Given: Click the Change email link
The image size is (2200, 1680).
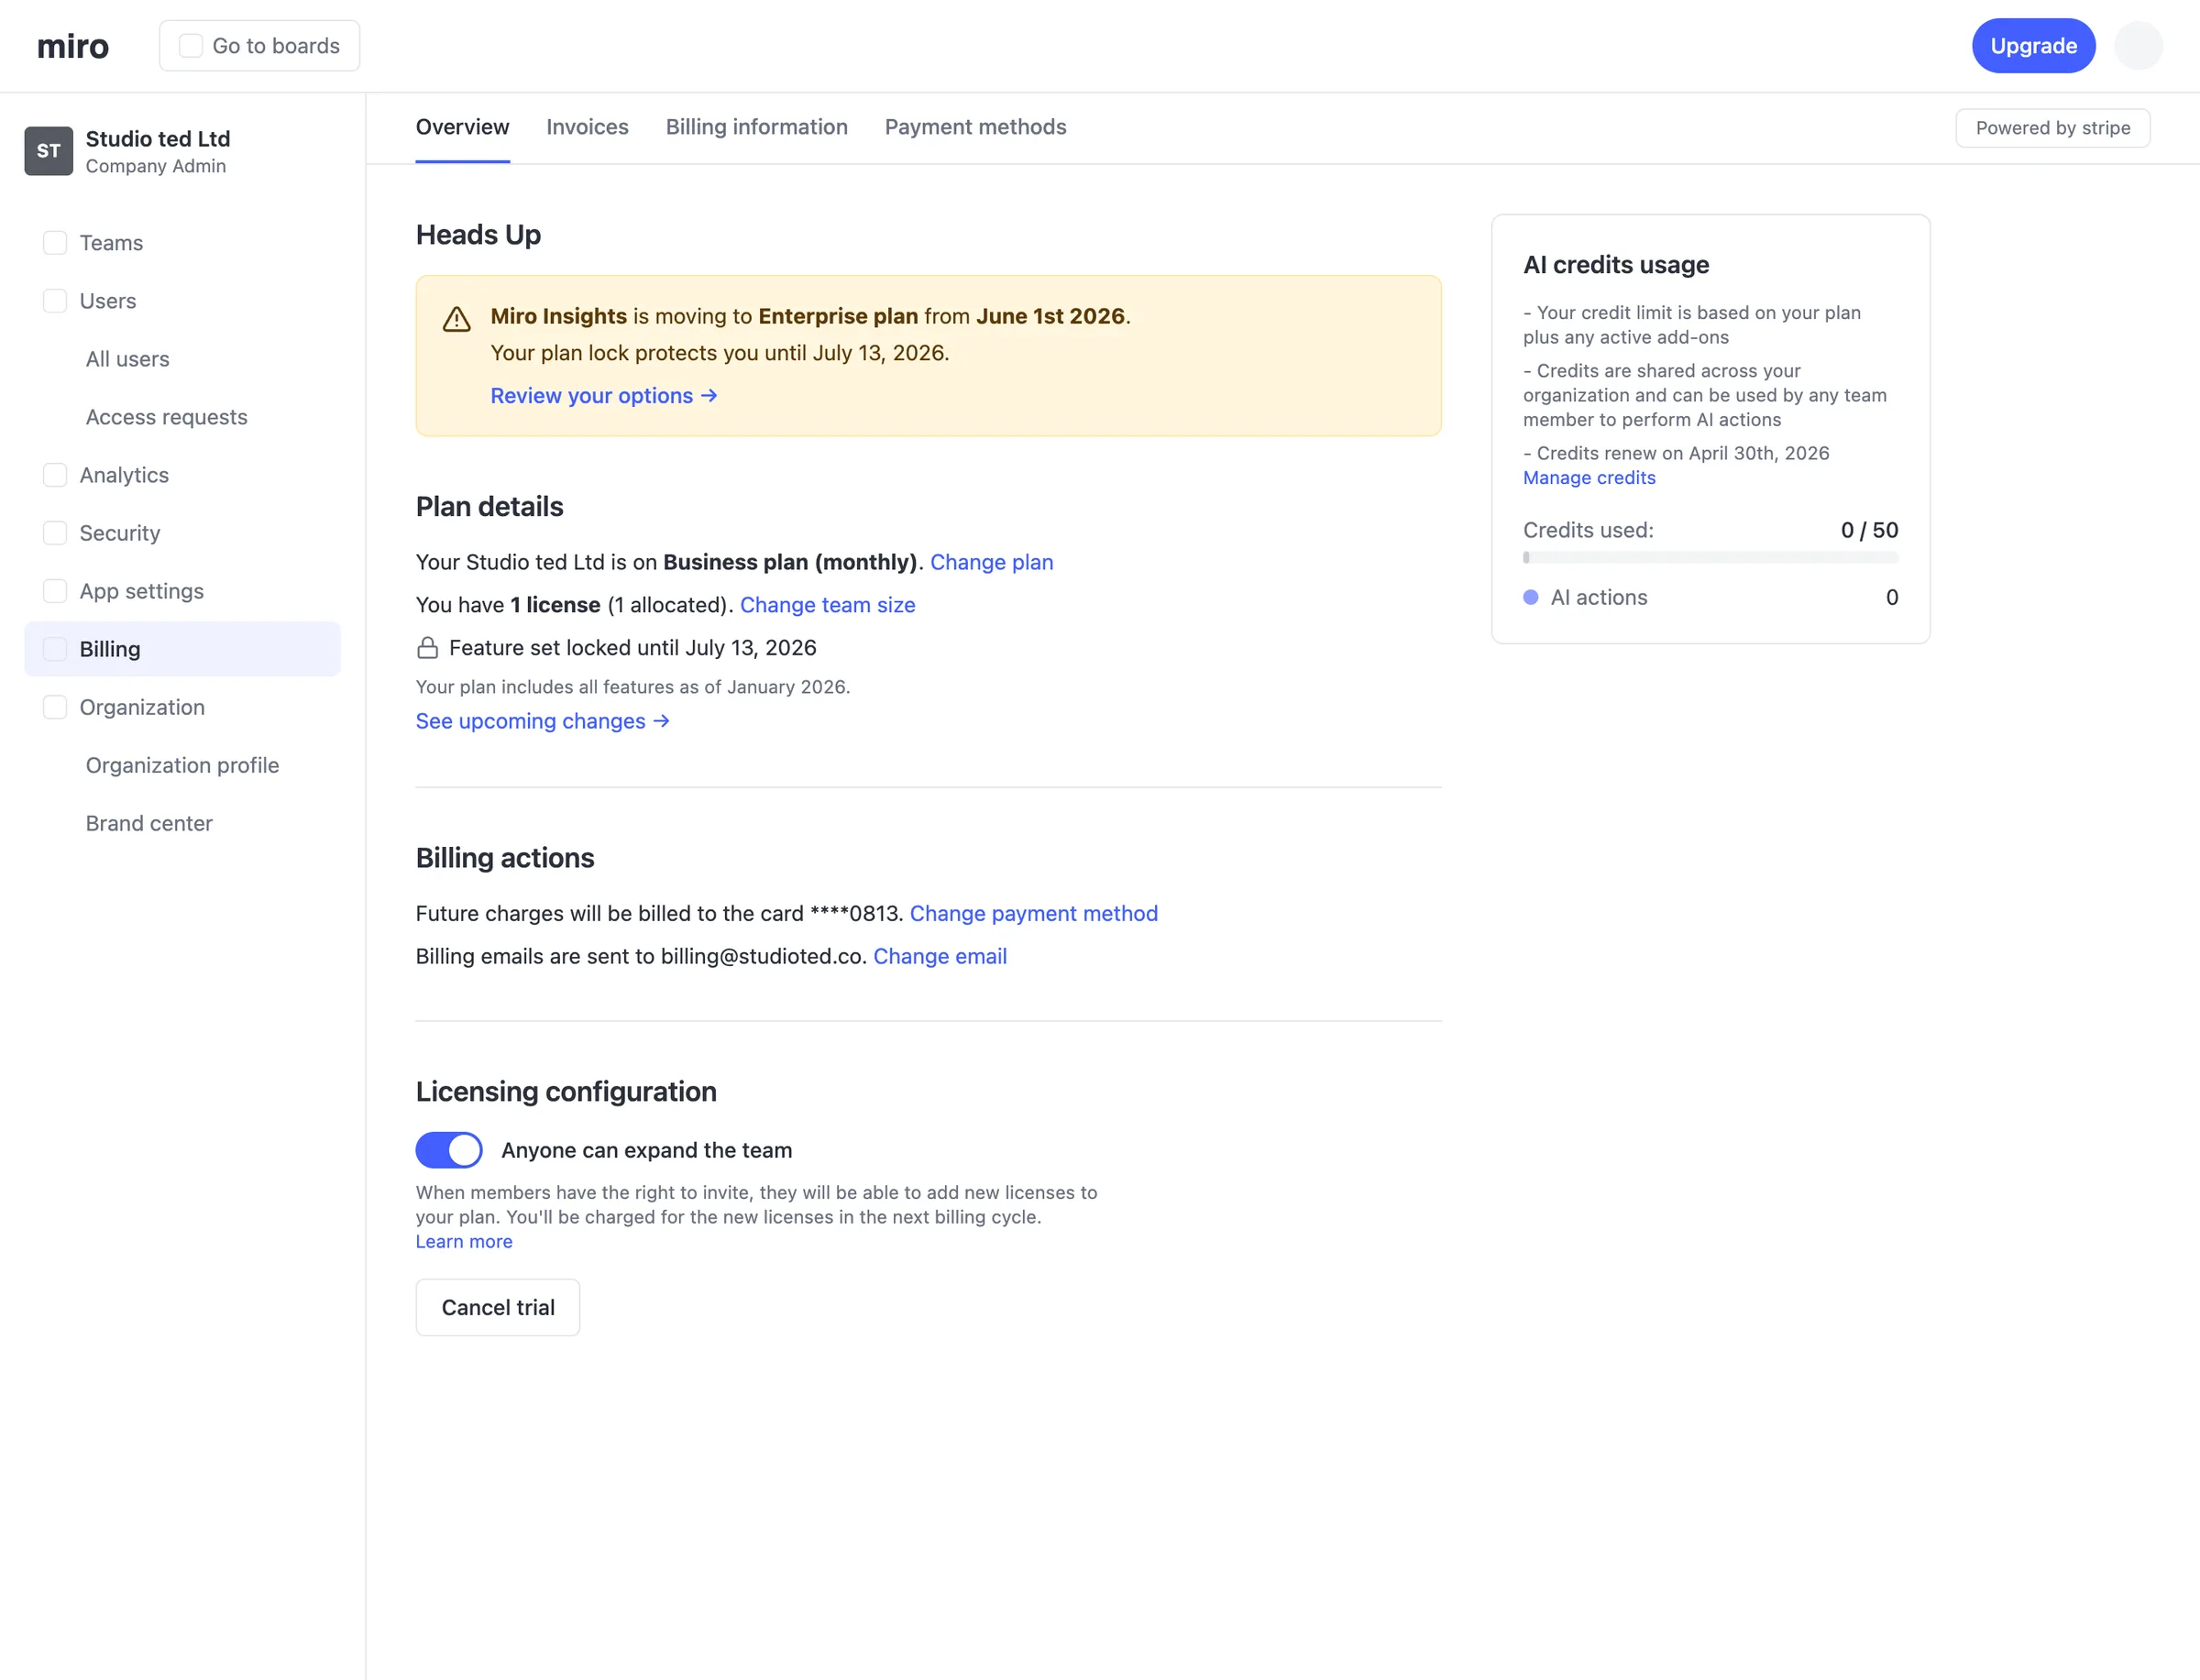Looking at the screenshot, I should (x=939, y=957).
